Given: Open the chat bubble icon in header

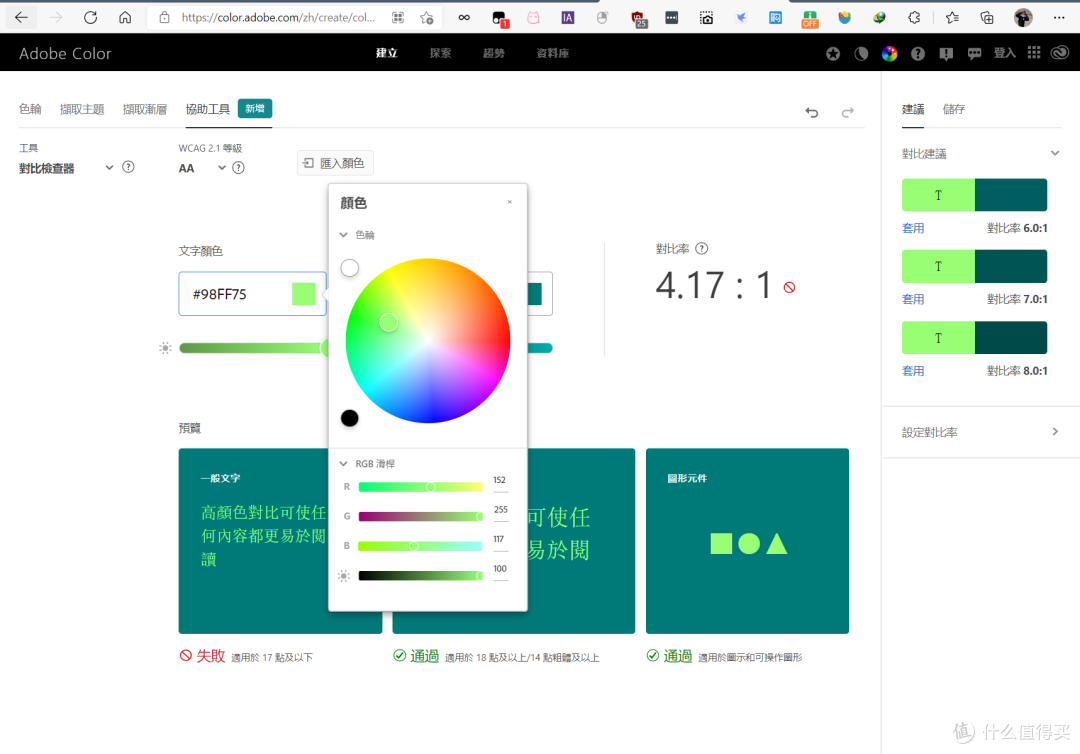Looking at the screenshot, I should click(974, 53).
